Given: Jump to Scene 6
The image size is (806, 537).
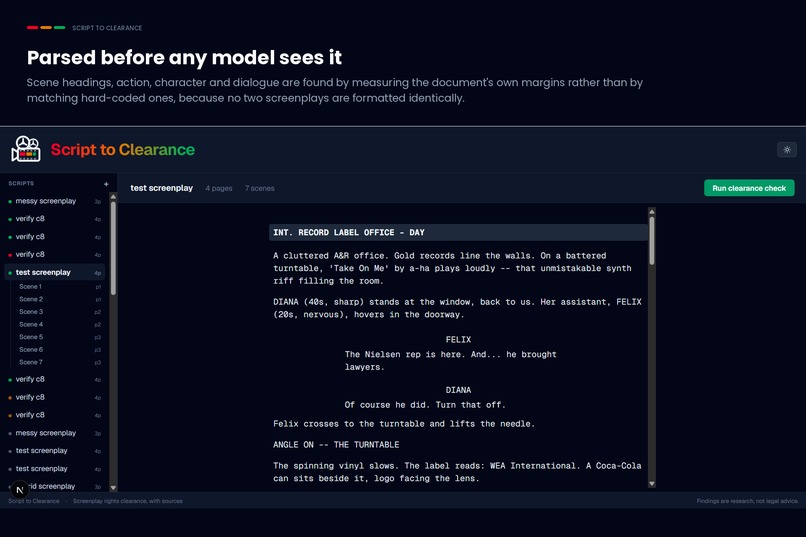Looking at the screenshot, I should (x=59, y=349).
